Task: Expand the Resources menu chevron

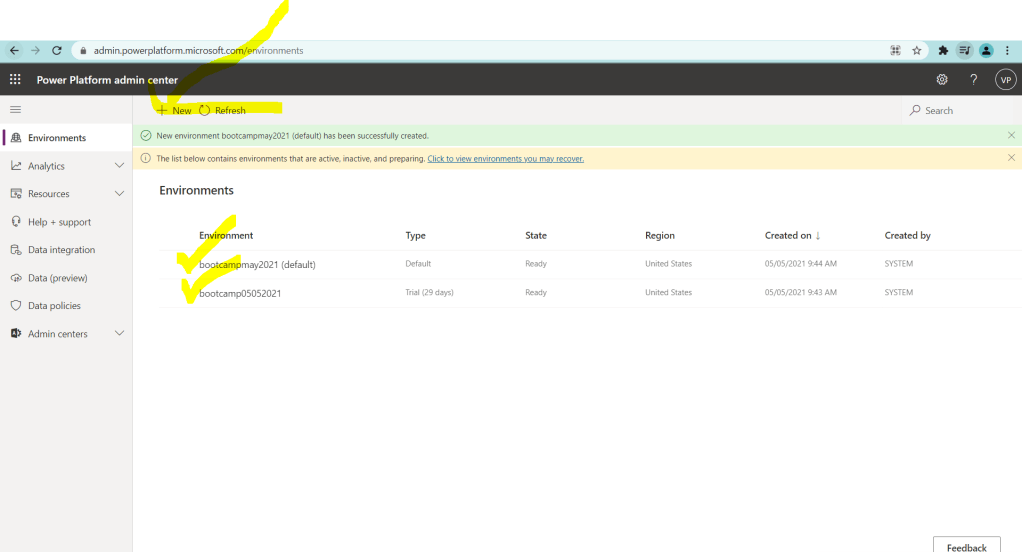Action: click(x=119, y=194)
